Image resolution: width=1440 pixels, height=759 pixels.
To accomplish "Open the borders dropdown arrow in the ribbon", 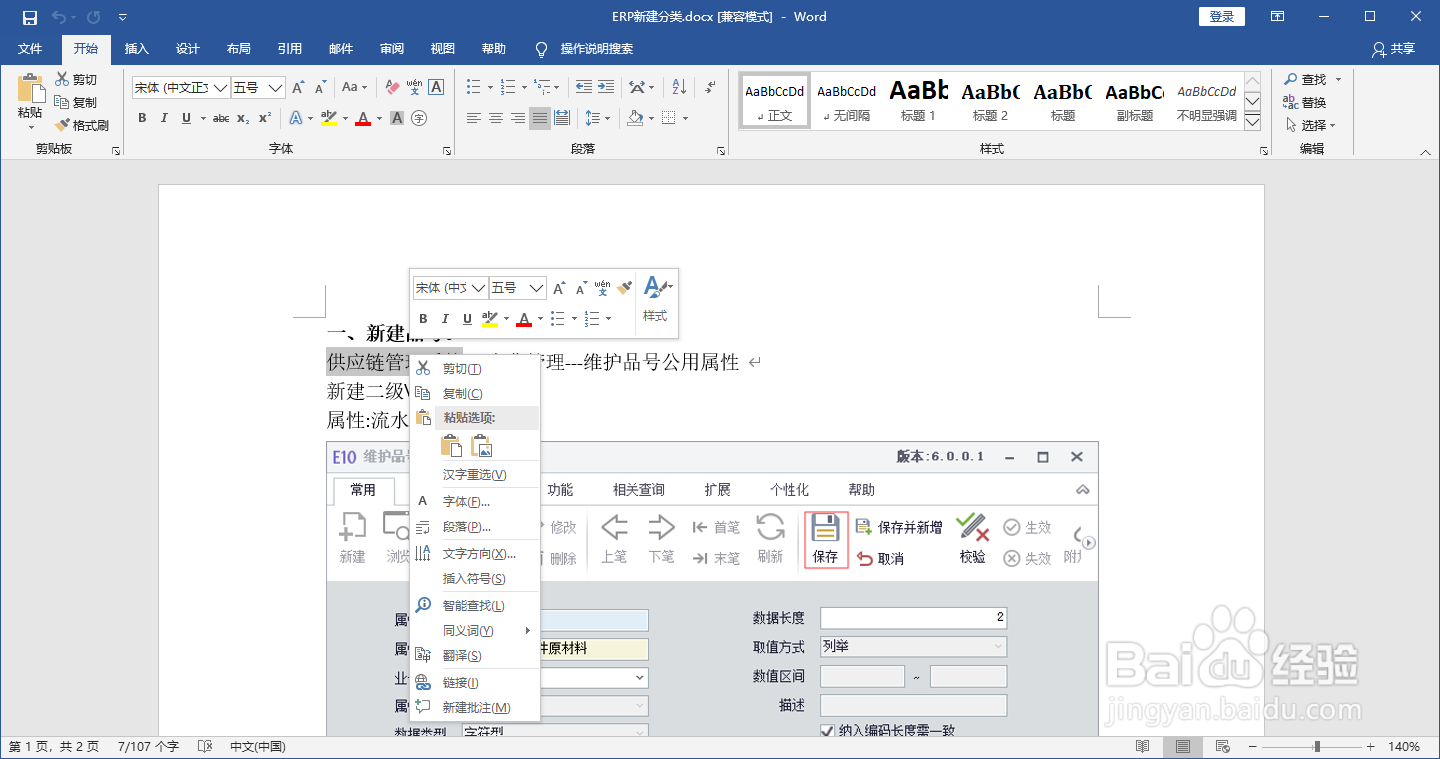I will [x=686, y=118].
